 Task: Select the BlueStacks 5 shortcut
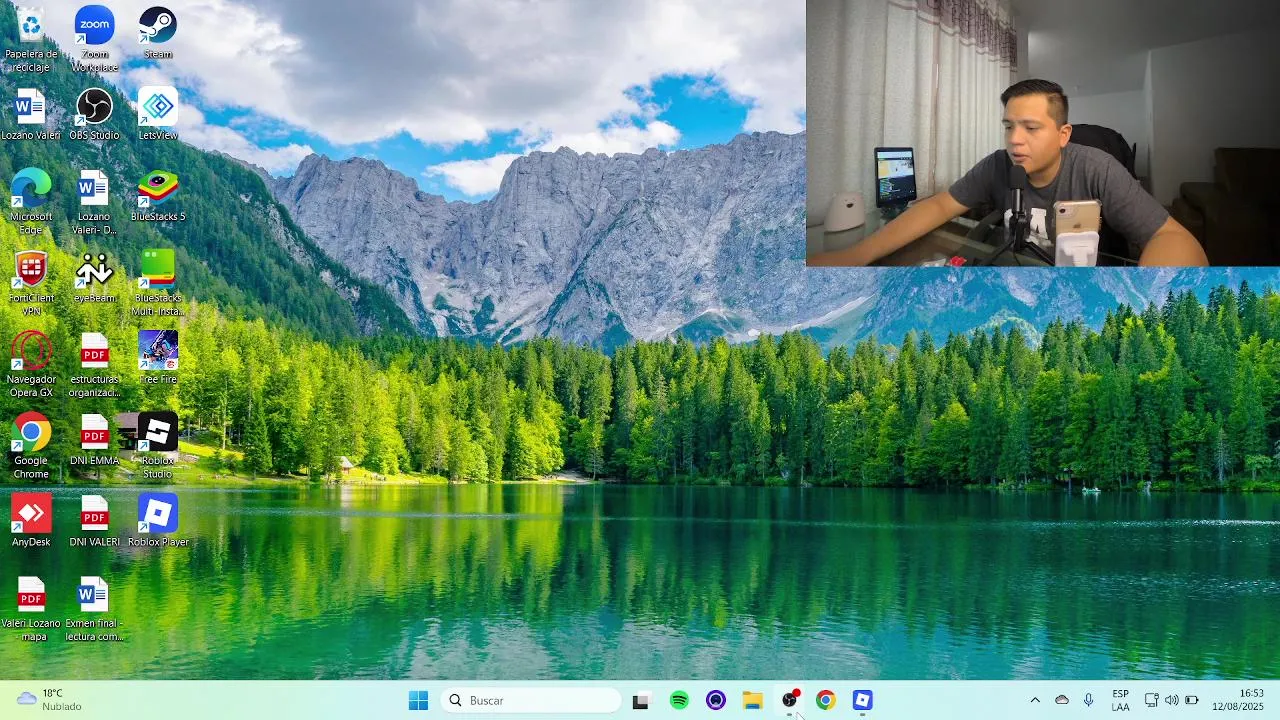pos(158,196)
